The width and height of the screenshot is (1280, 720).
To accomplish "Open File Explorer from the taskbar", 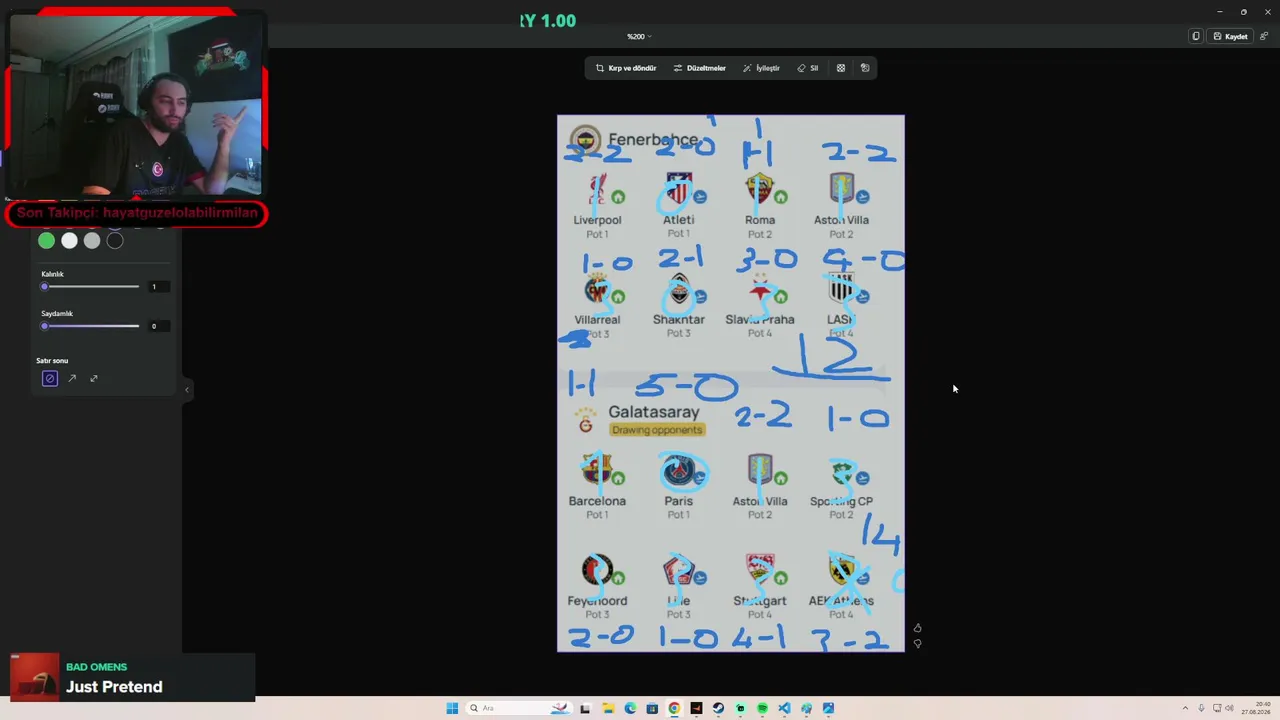I will [608, 708].
